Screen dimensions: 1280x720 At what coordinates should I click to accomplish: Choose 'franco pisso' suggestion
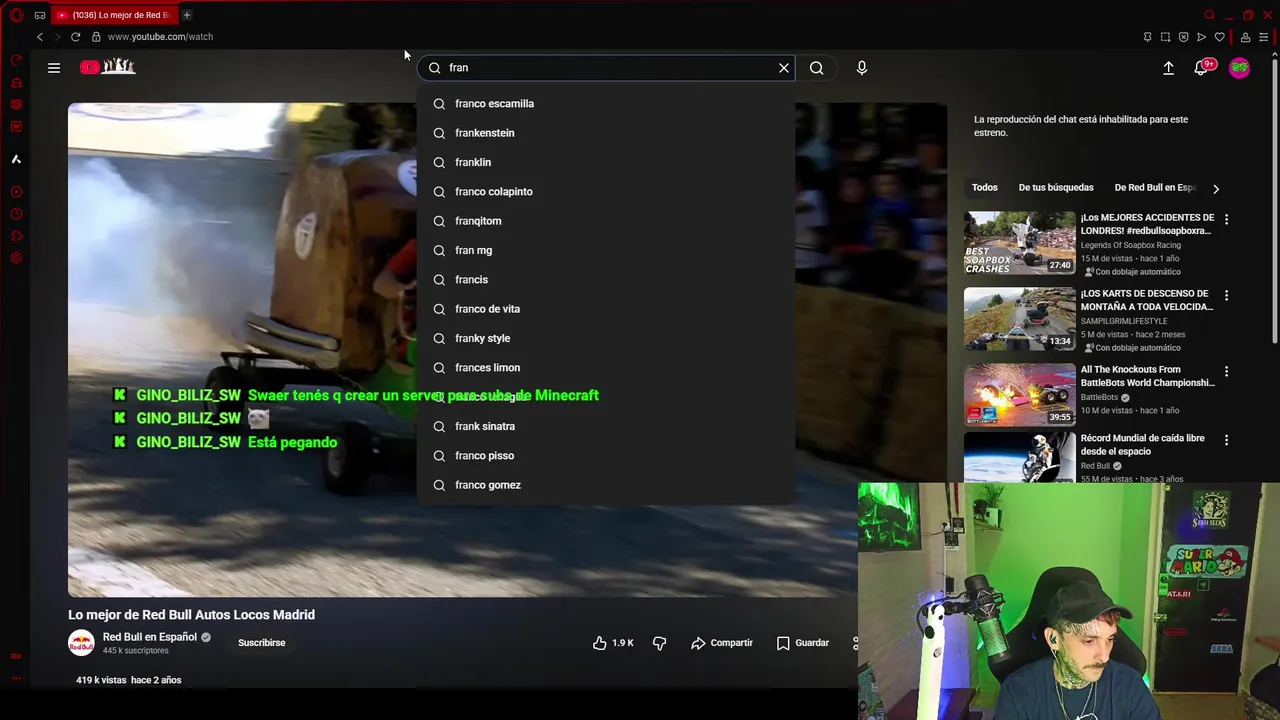coord(605,456)
